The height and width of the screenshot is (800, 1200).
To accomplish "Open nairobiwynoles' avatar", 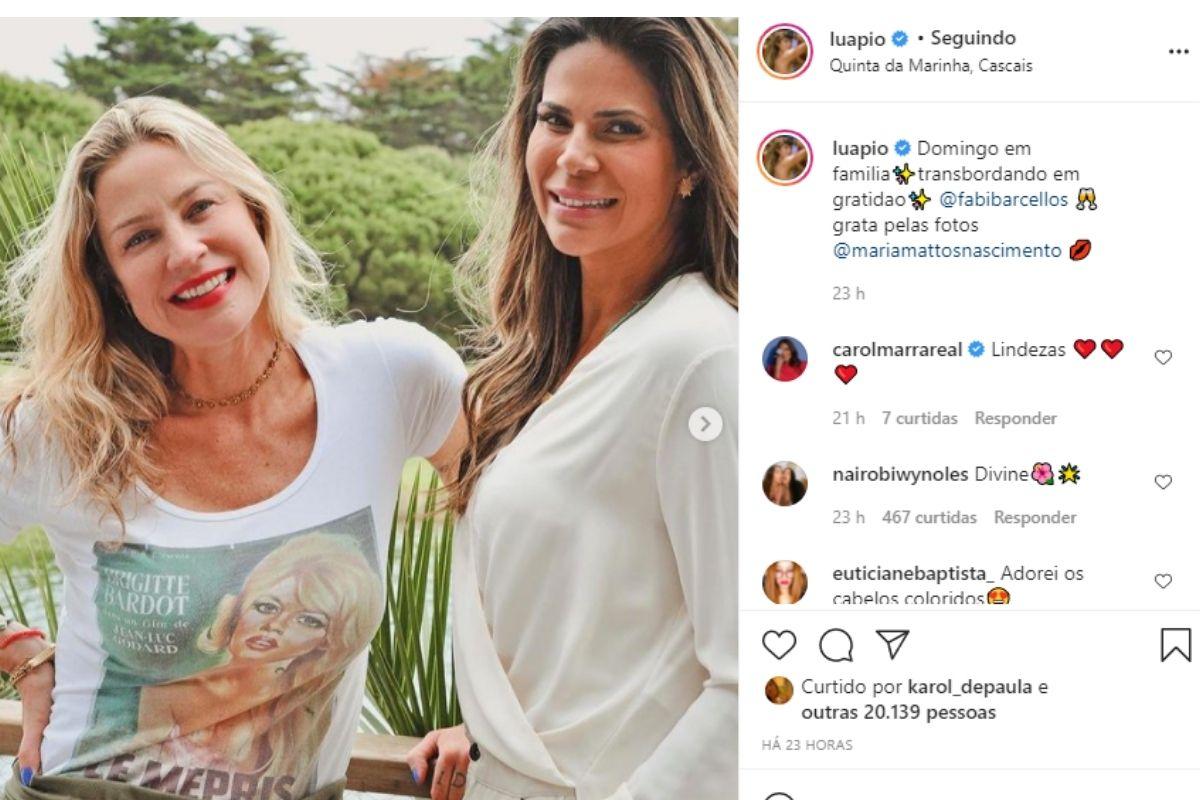I will pyautogui.click(x=785, y=484).
